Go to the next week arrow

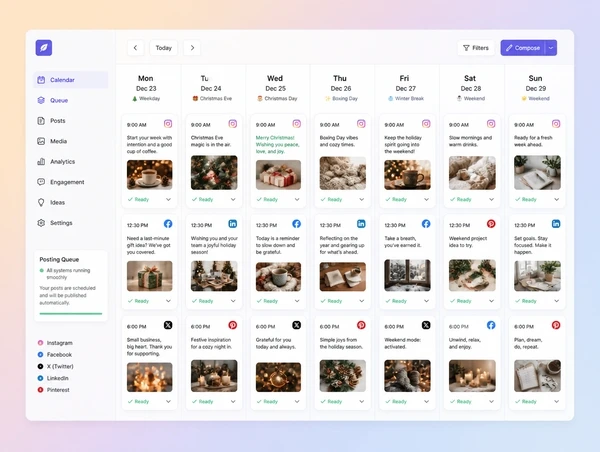point(192,48)
